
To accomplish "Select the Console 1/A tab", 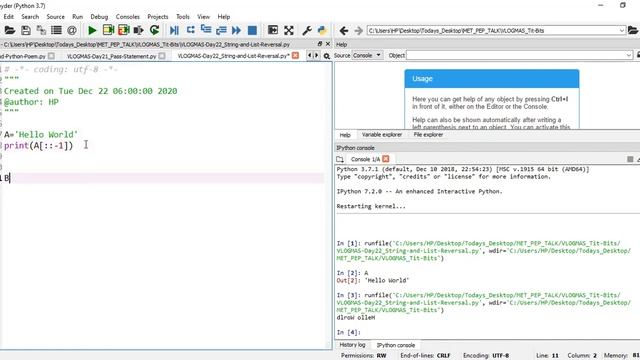I will coord(365,159).
